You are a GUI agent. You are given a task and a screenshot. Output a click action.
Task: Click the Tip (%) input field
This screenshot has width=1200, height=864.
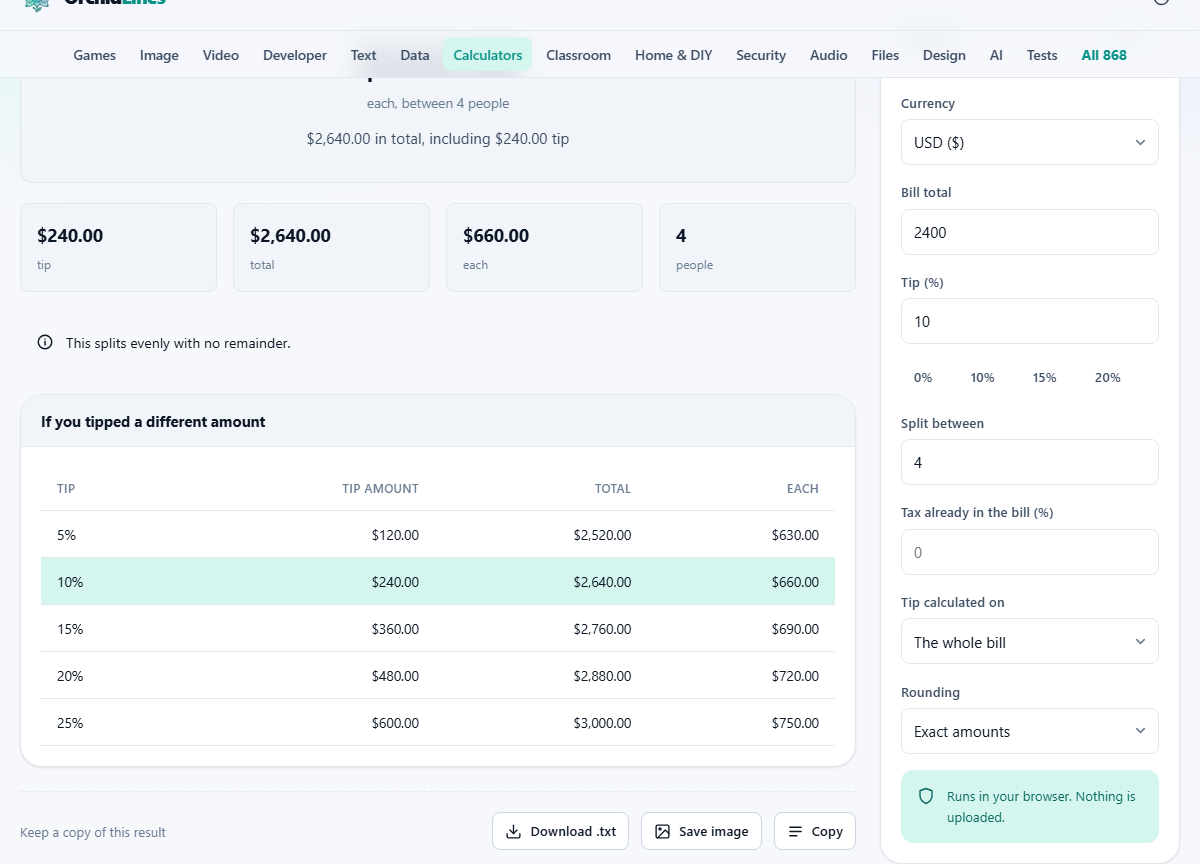coord(1030,321)
